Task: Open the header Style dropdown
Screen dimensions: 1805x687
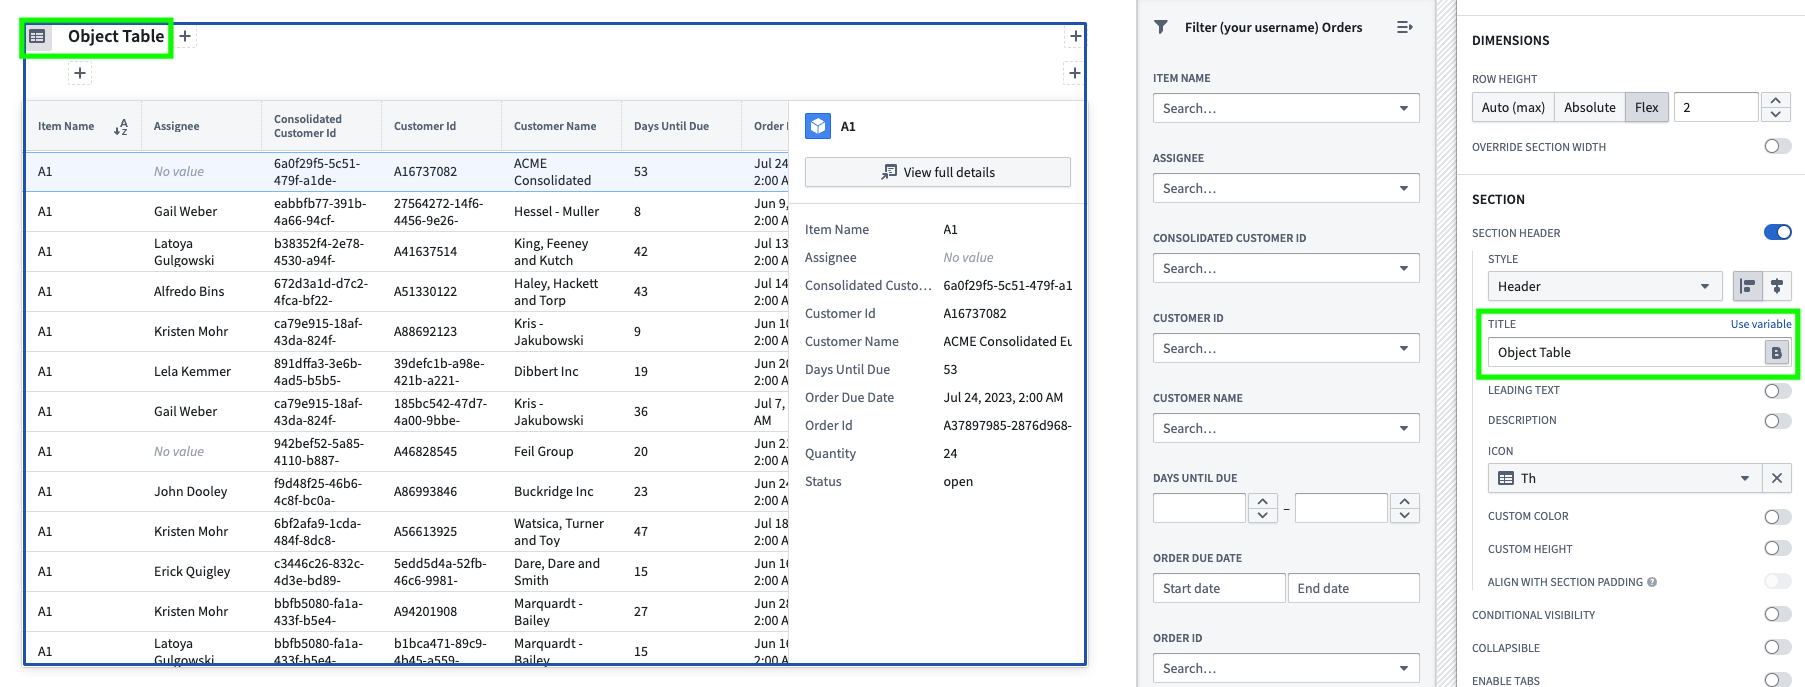Action: point(1604,287)
